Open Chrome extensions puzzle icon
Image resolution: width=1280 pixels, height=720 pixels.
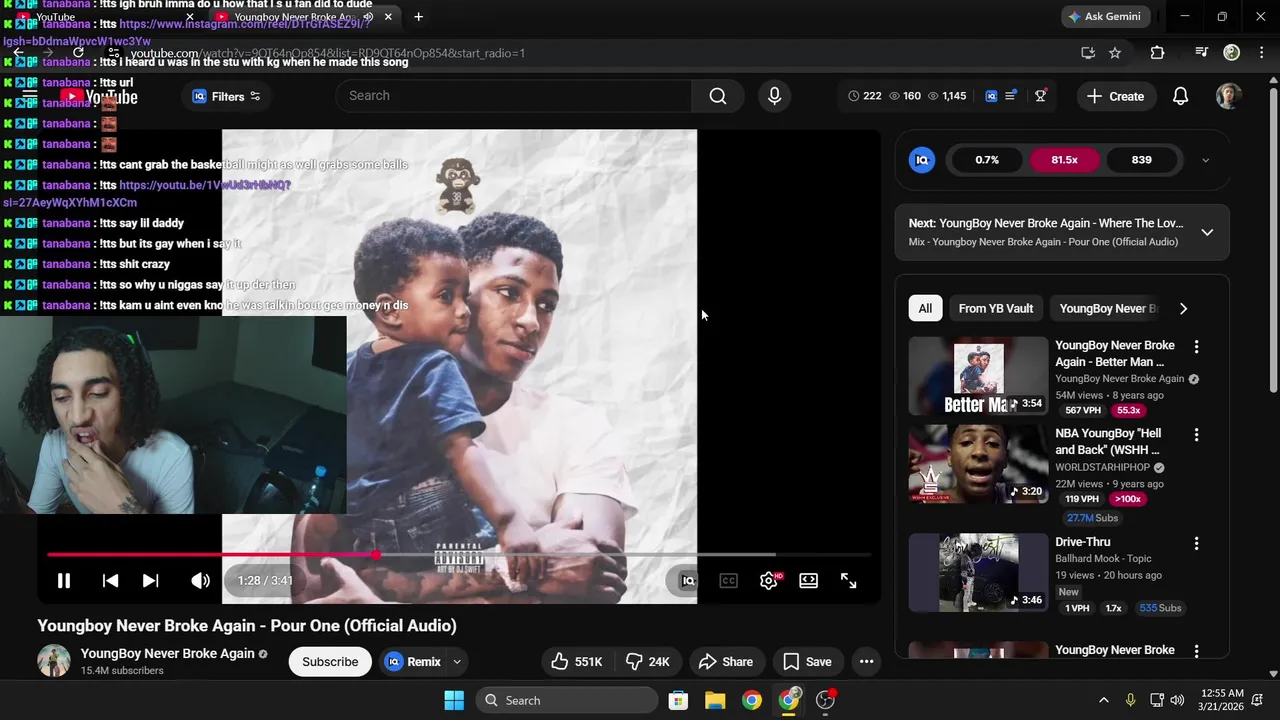1157,53
